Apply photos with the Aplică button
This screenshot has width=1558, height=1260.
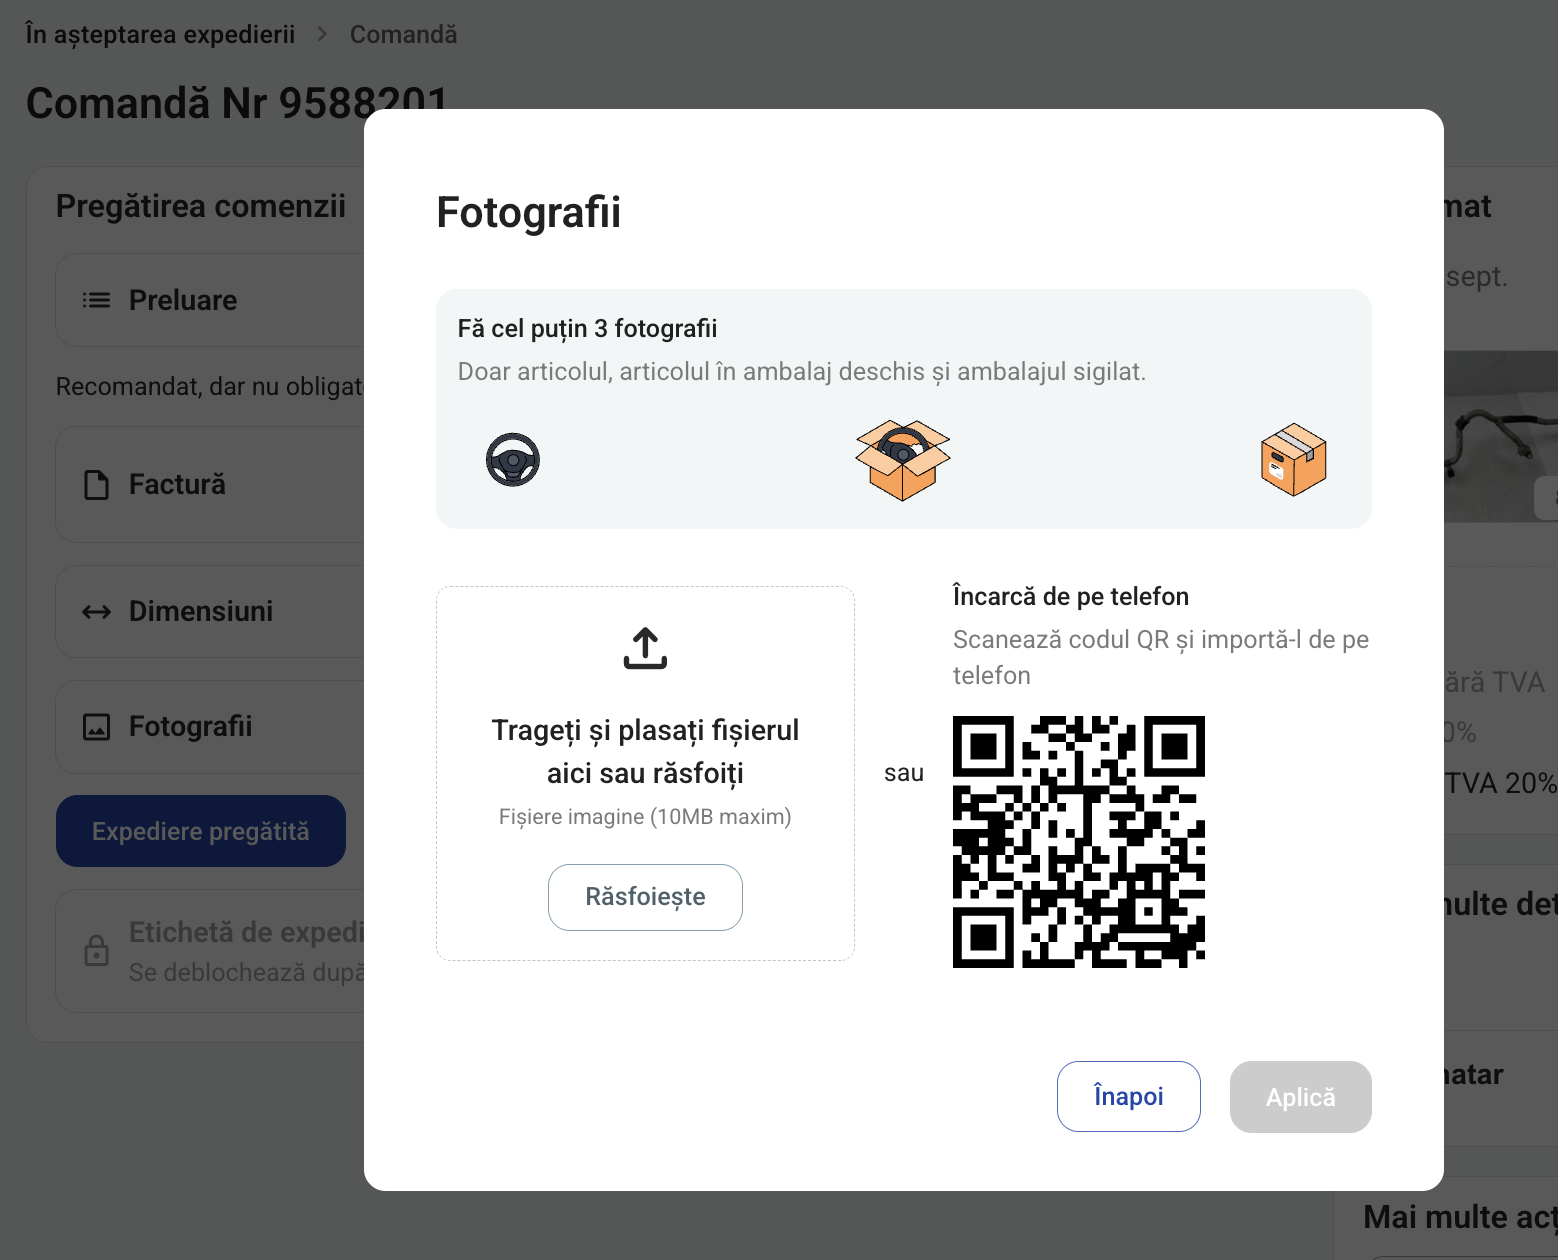1300,1096
